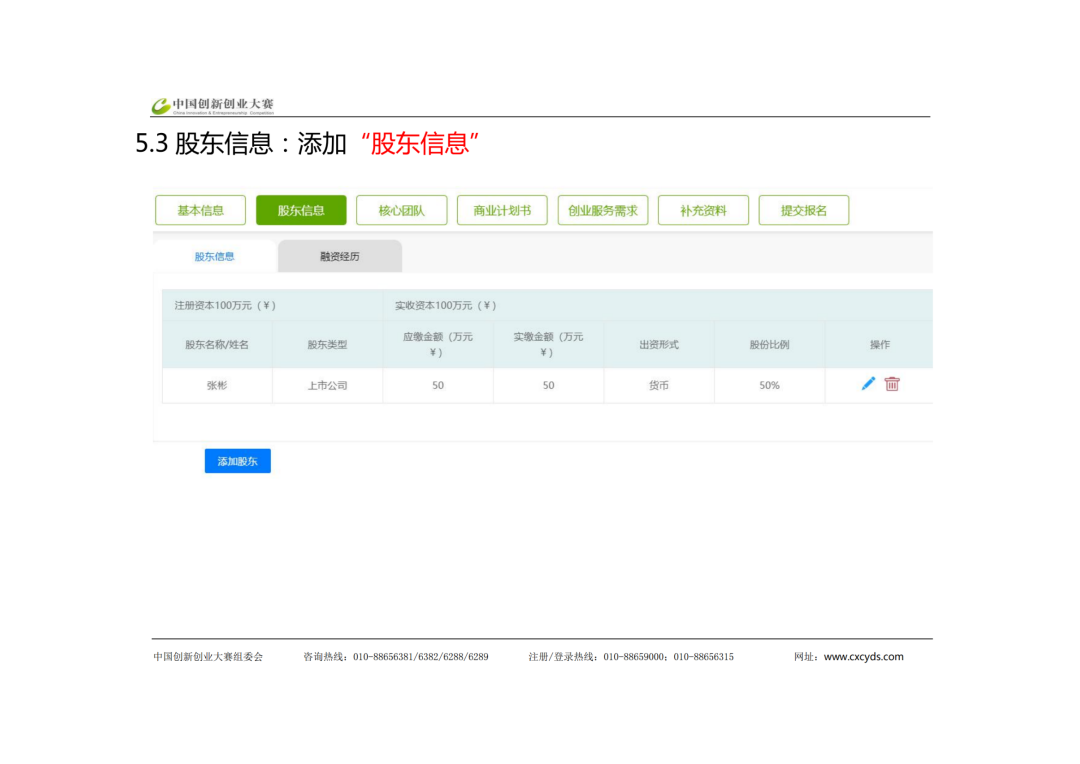This screenshot has height=764, width=1080.
Task: Click the pencil edit icon for 张彬
Action: point(868,384)
